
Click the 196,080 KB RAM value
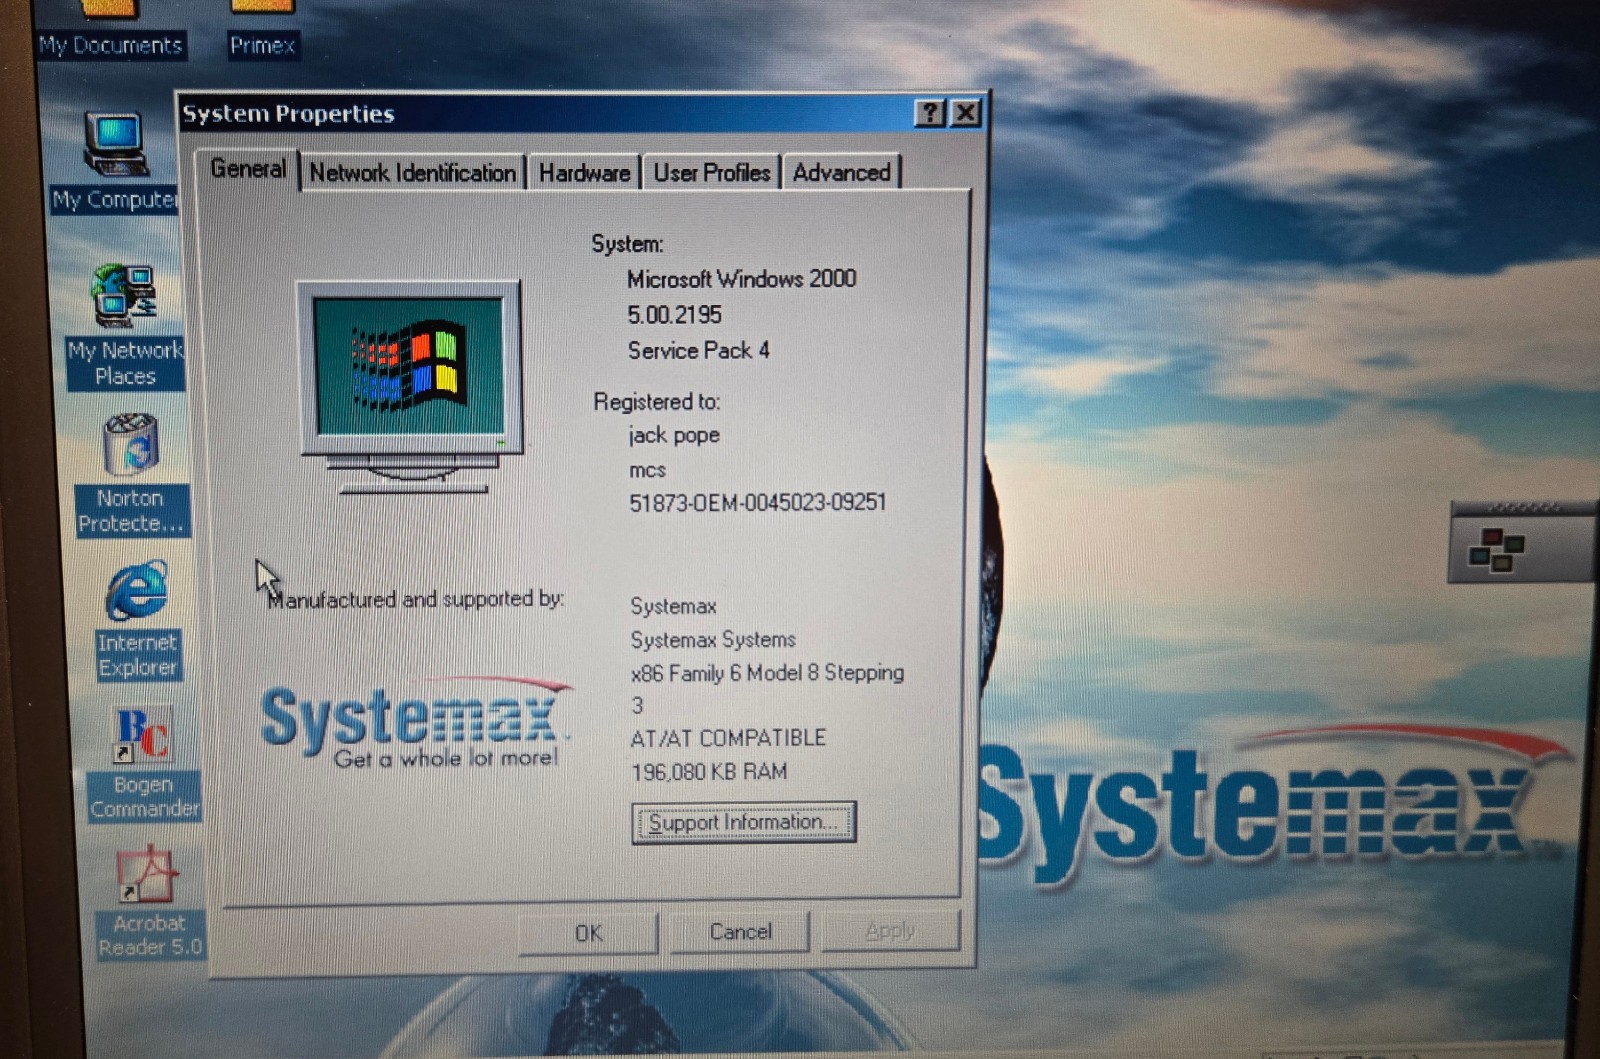tap(709, 772)
